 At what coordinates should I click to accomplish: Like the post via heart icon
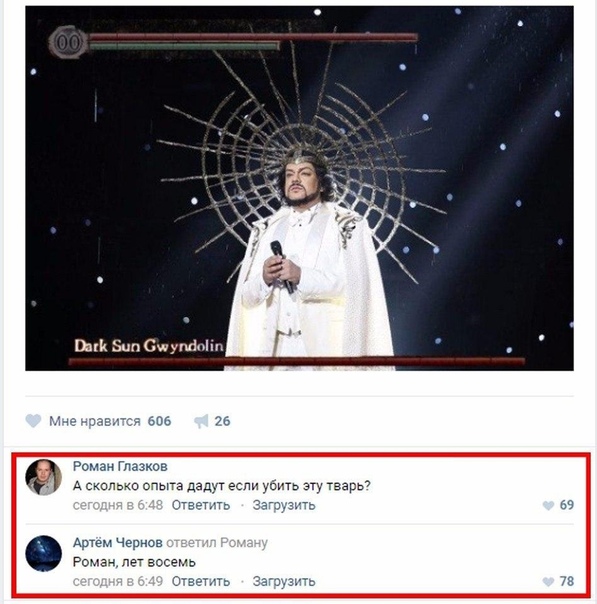[x=33, y=421]
